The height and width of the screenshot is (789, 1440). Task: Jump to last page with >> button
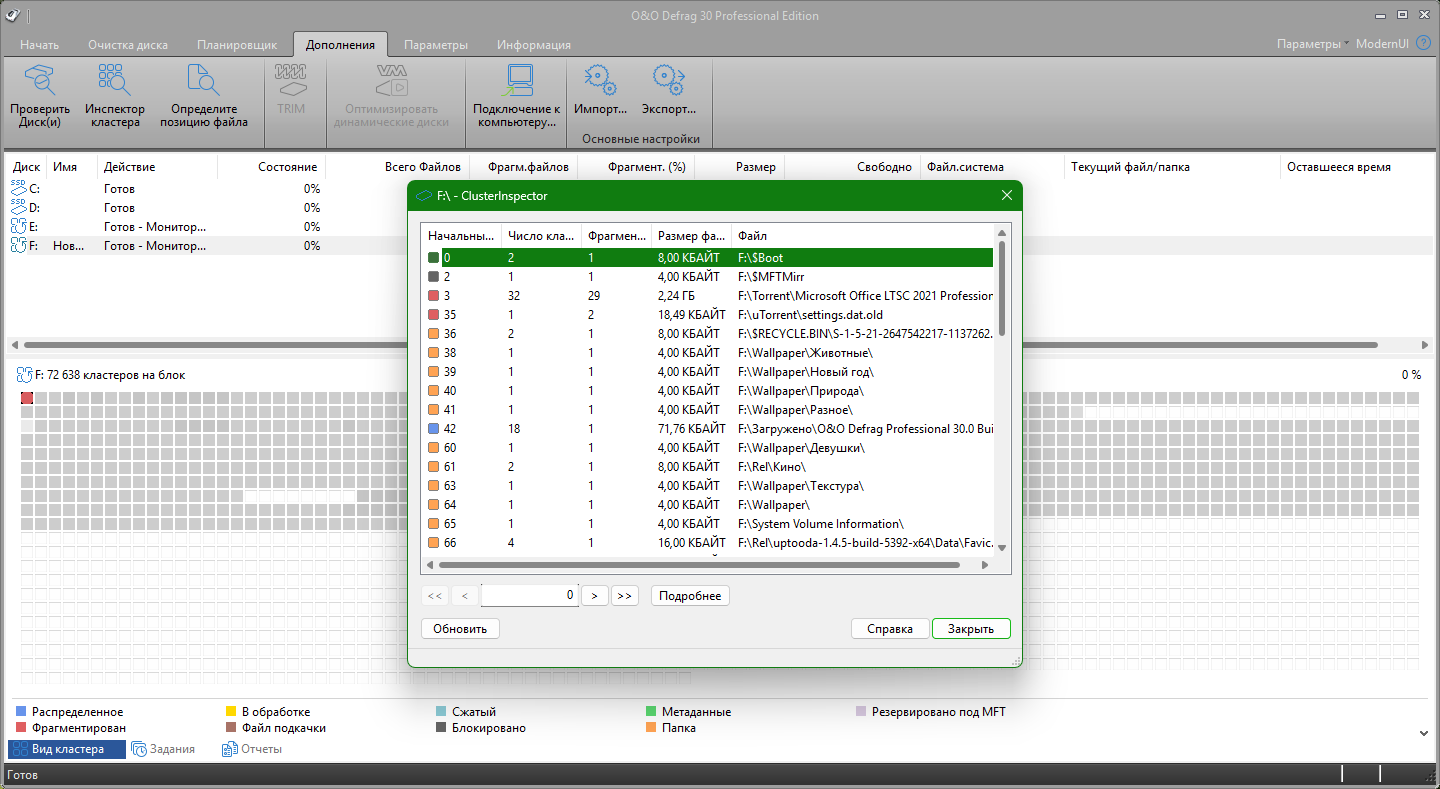625,596
